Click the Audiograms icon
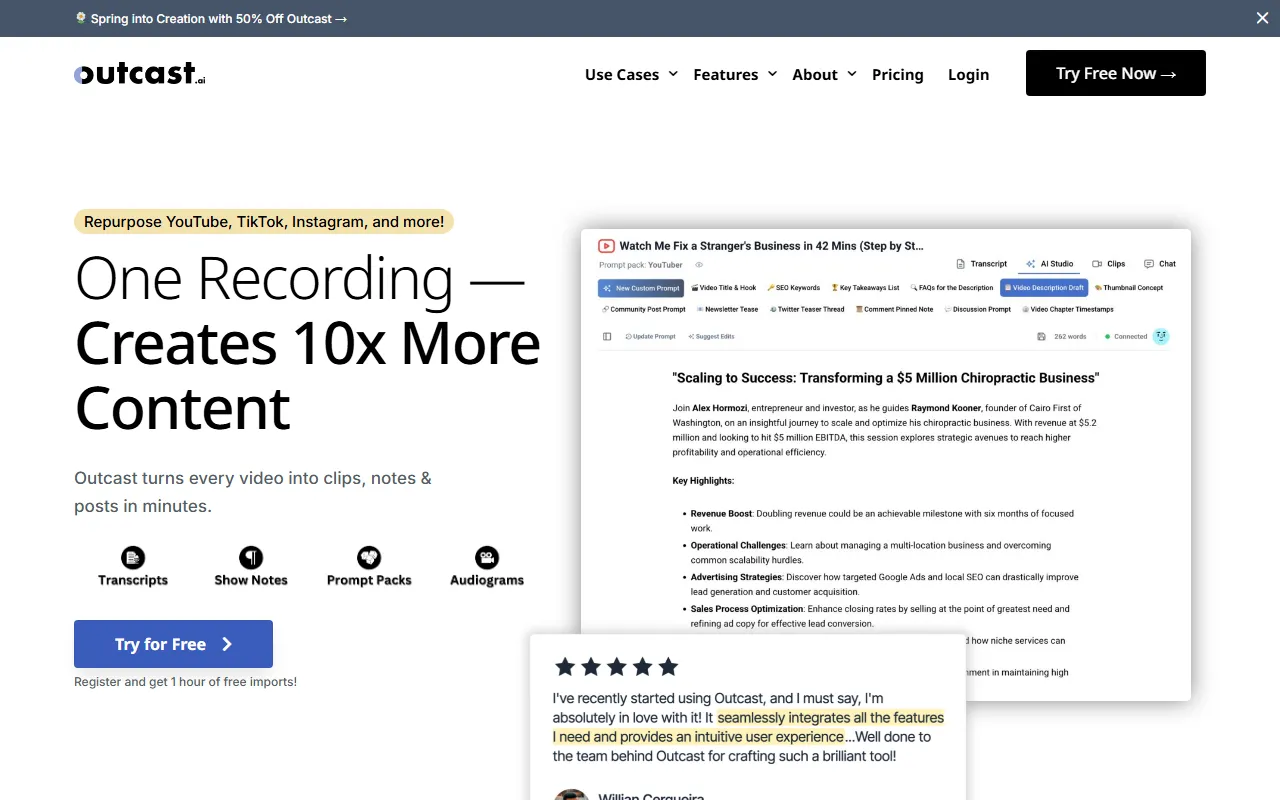 pos(487,558)
